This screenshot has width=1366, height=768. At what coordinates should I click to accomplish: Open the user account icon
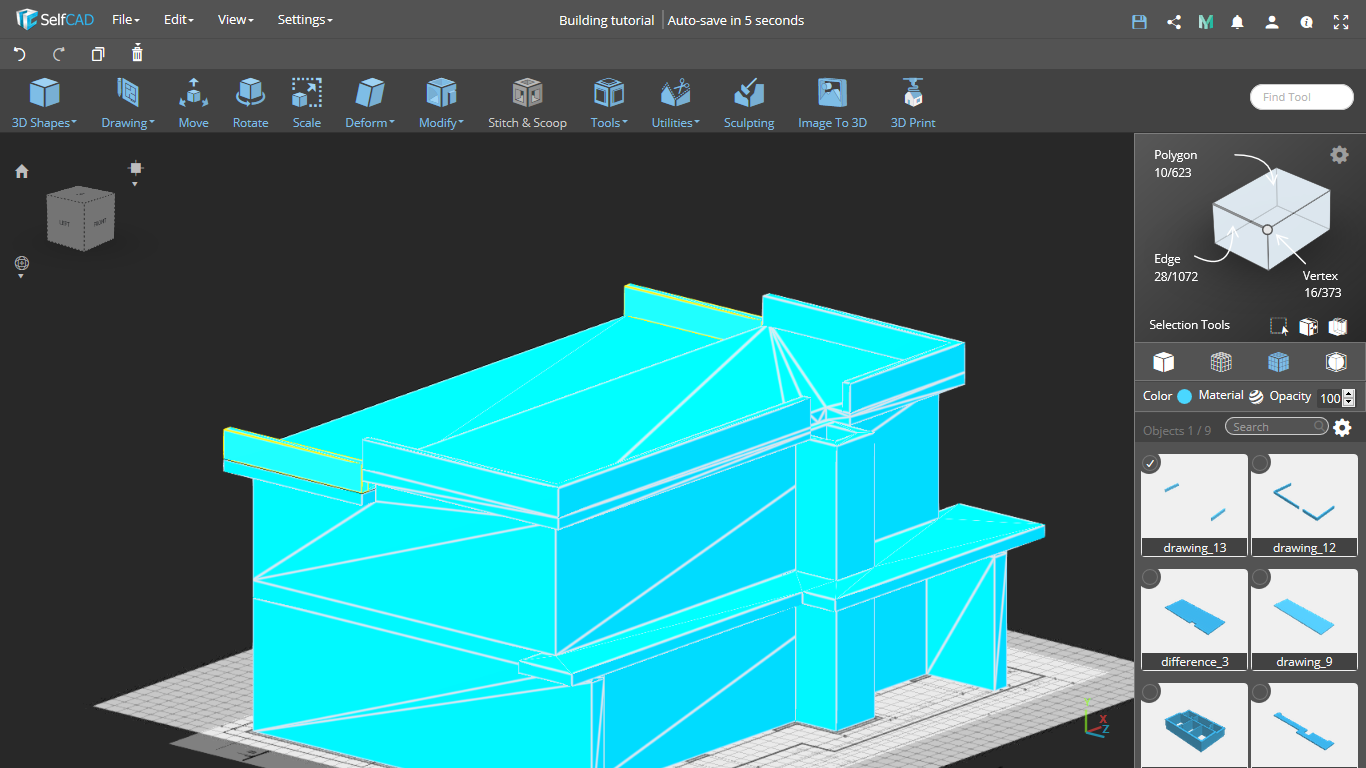tap(1272, 21)
